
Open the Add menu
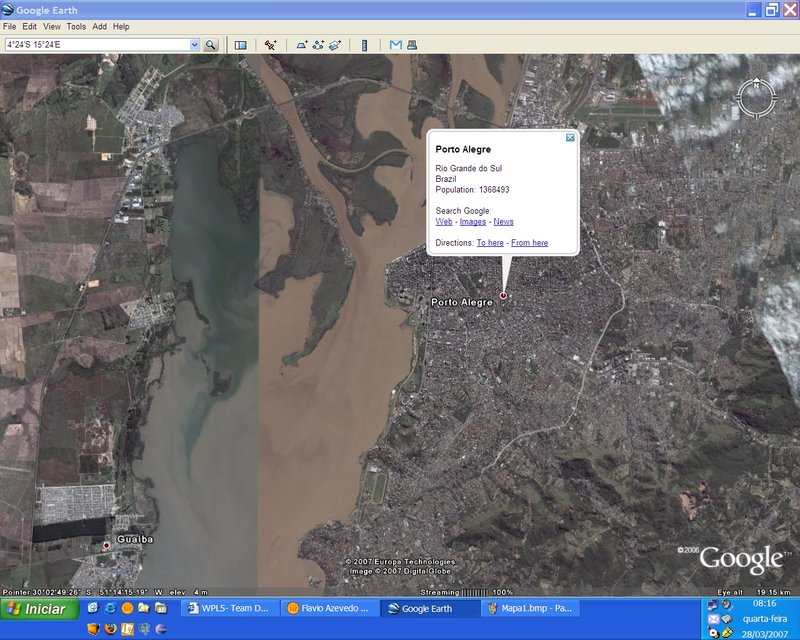[99, 27]
